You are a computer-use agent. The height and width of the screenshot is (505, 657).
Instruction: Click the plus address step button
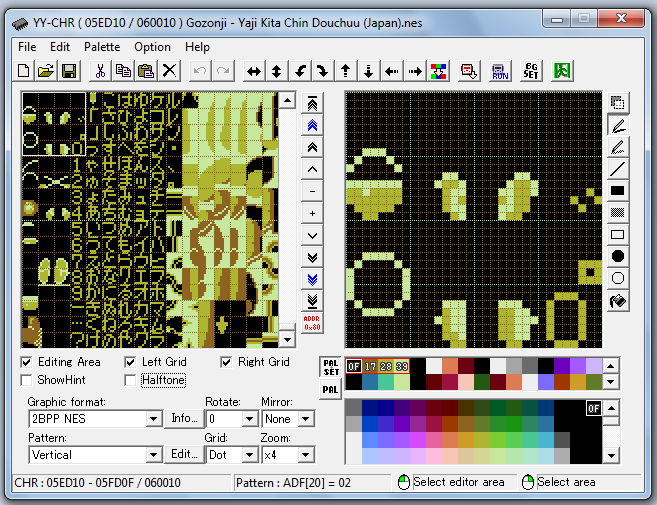point(312,213)
